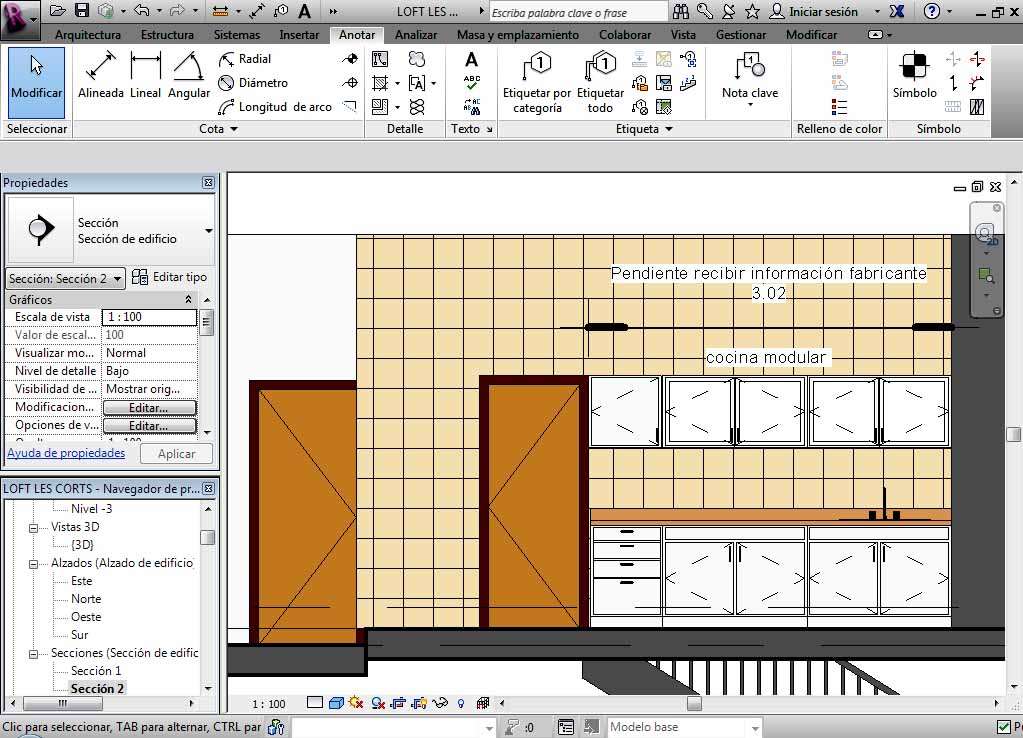Open the Vista ribbon tab
This screenshot has width=1023, height=738.
click(683, 35)
